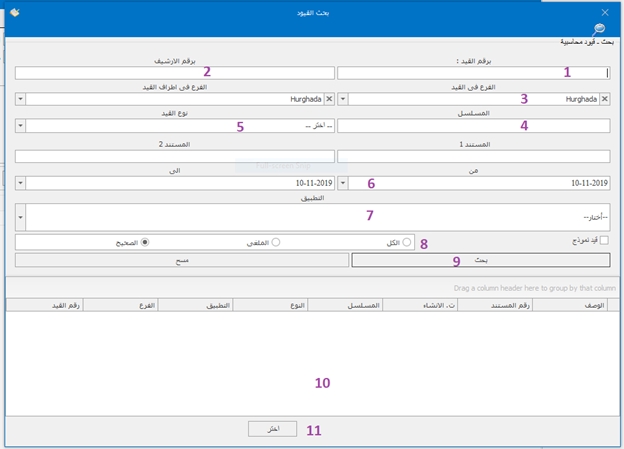Expand the الى date picker dropdown

tap(21, 184)
